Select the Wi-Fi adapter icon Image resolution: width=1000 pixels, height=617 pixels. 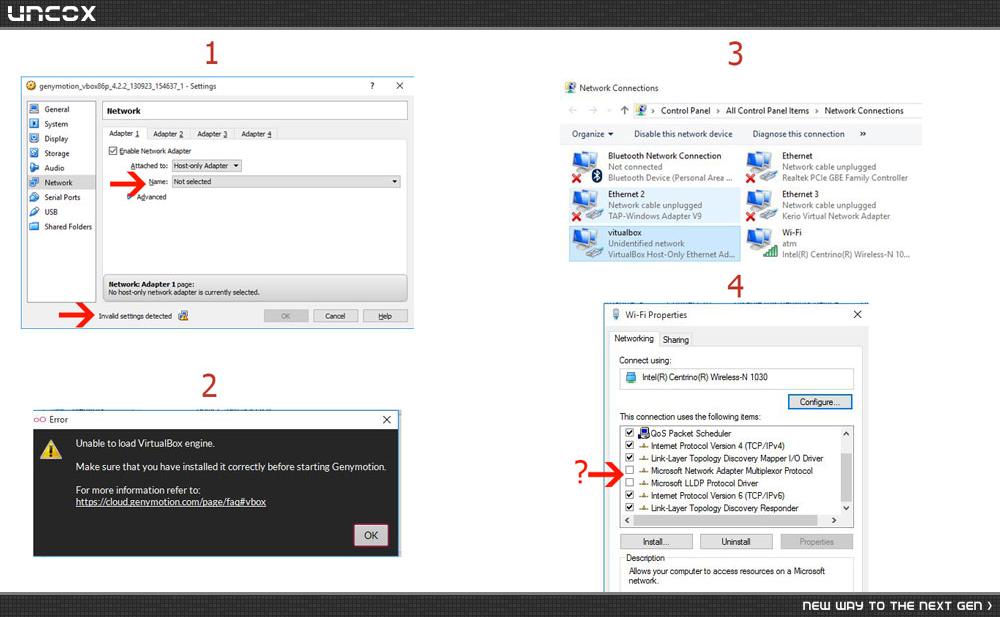pos(761,243)
